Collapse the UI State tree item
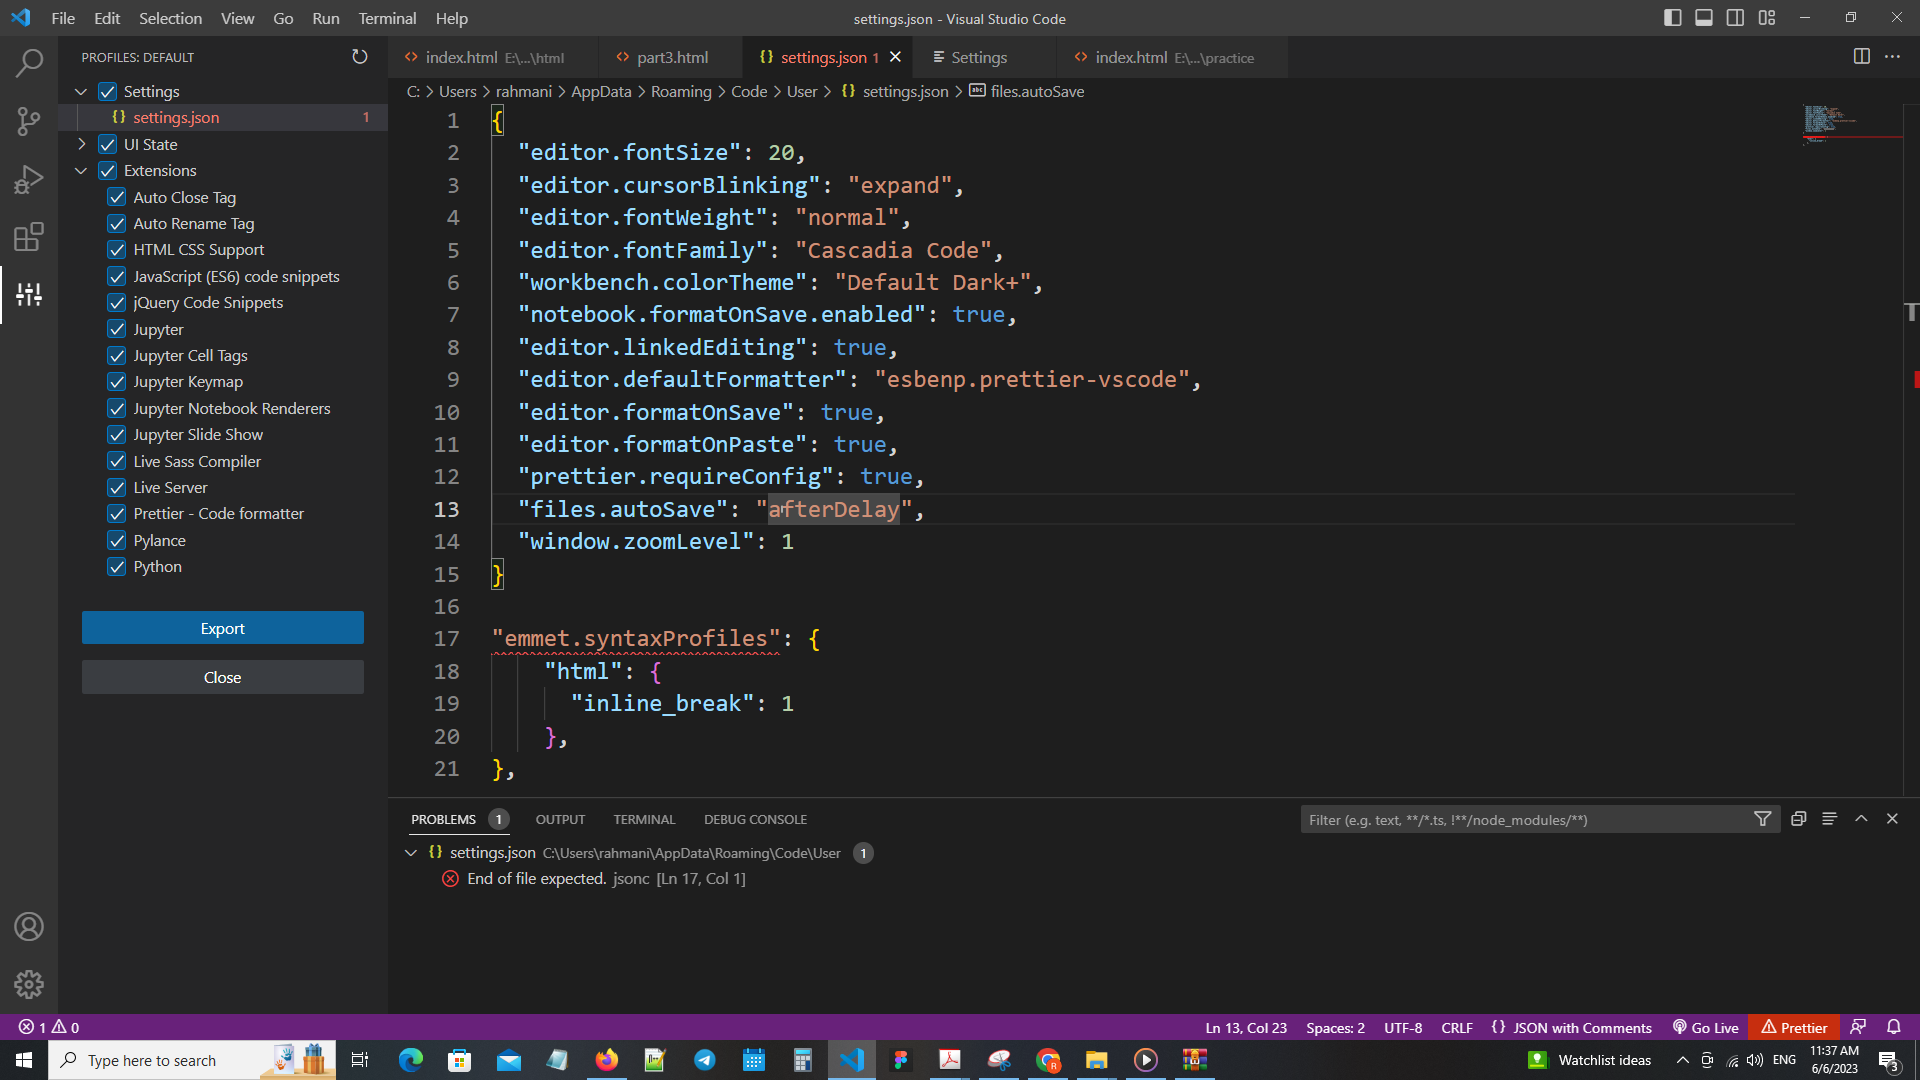The width and height of the screenshot is (1920, 1080). click(82, 144)
